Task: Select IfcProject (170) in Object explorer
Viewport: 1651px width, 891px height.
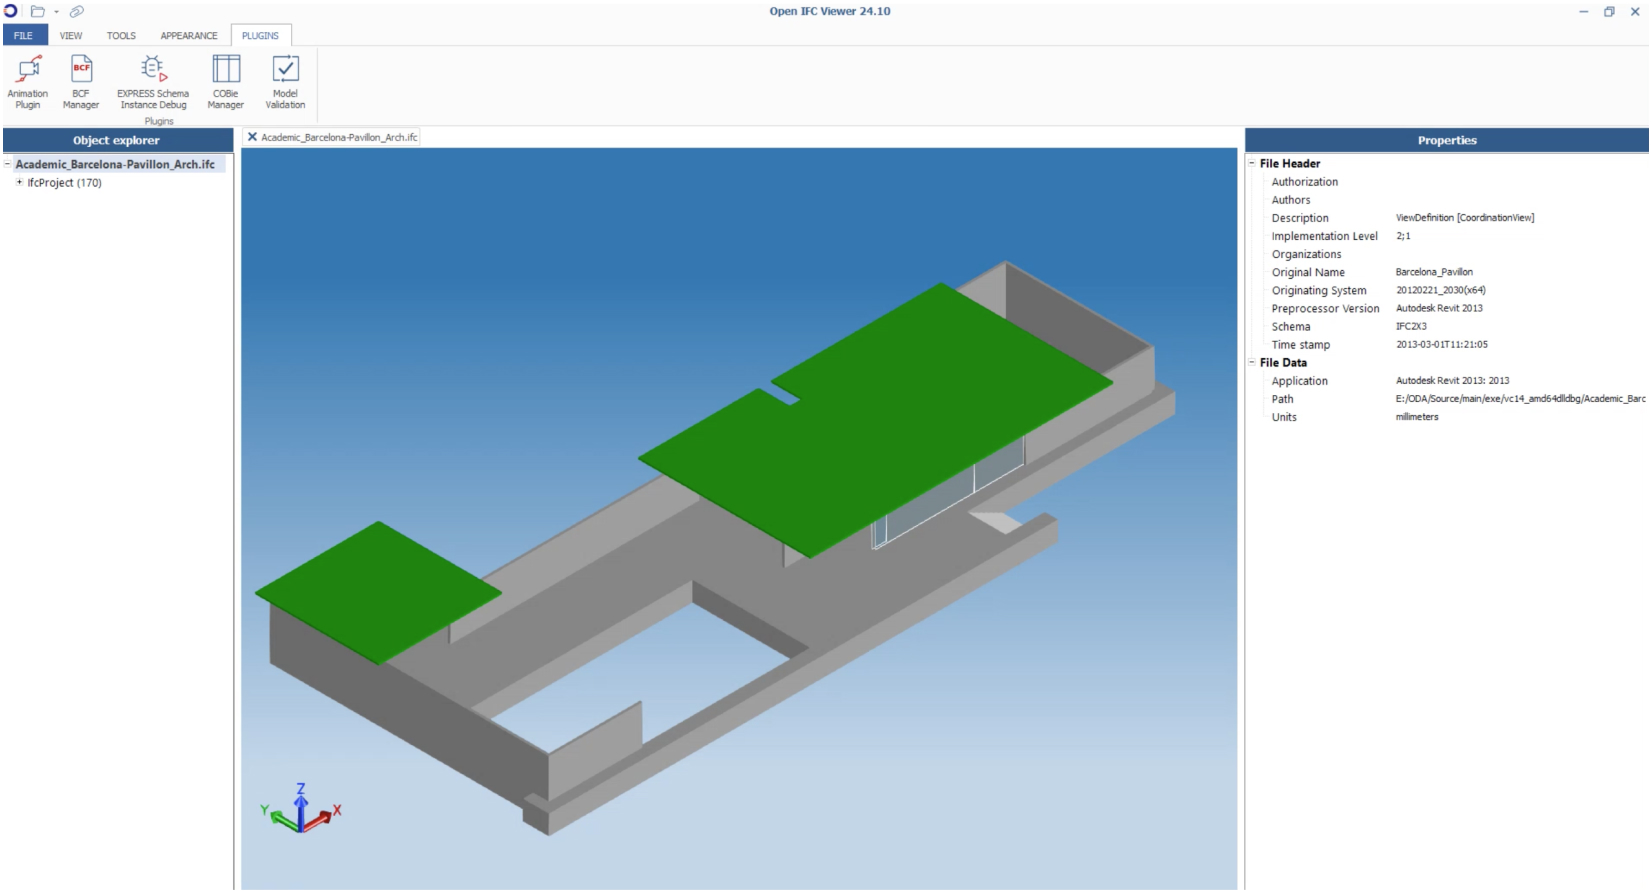Action: pyautogui.click(x=64, y=183)
